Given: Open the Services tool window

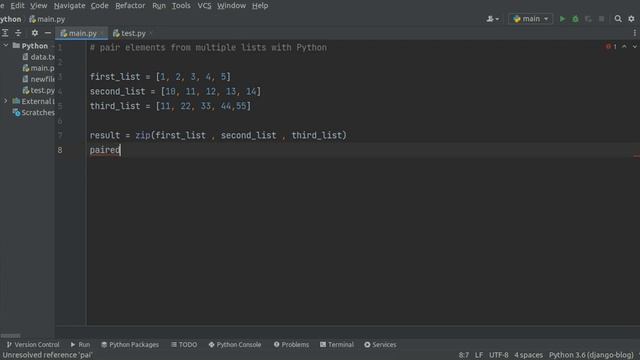Looking at the screenshot, I should click(x=380, y=345).
